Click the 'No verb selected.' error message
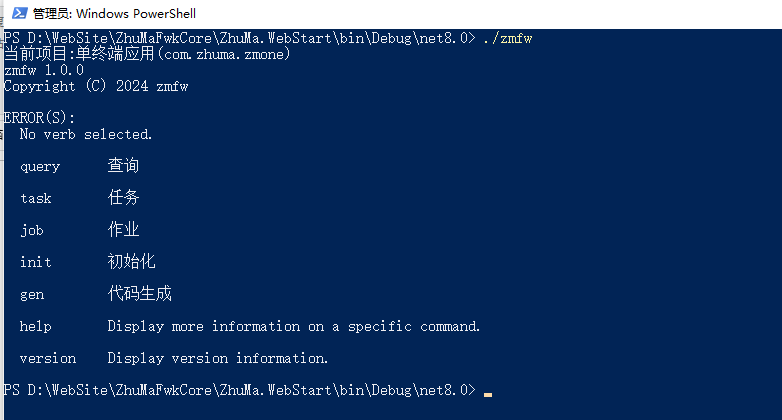Screen dimensions: 782x420 86,134
